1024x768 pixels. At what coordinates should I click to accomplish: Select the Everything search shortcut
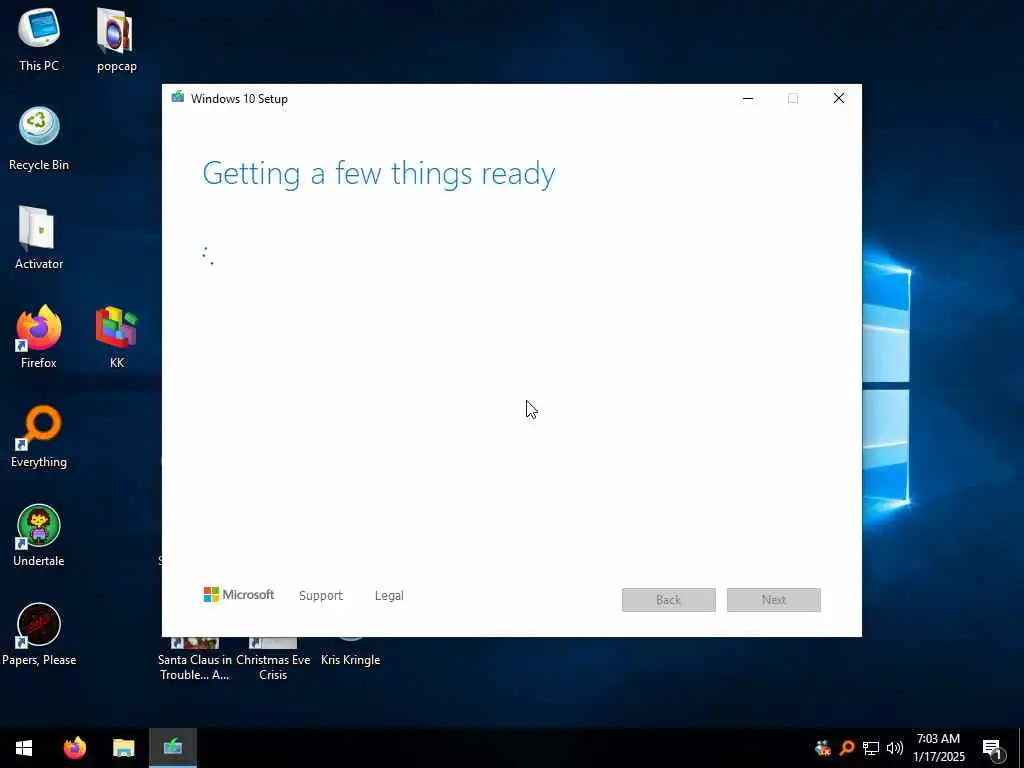[x=39, y=436]
